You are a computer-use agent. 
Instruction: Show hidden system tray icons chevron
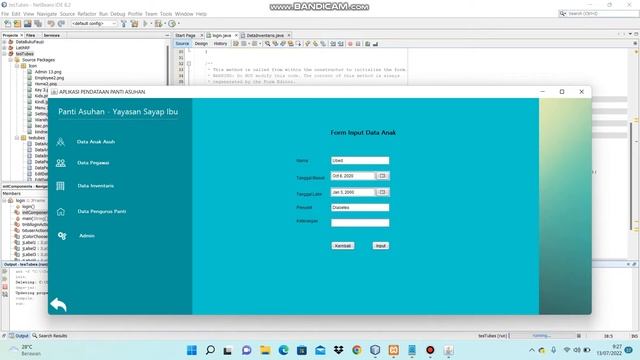coord(531,350)
